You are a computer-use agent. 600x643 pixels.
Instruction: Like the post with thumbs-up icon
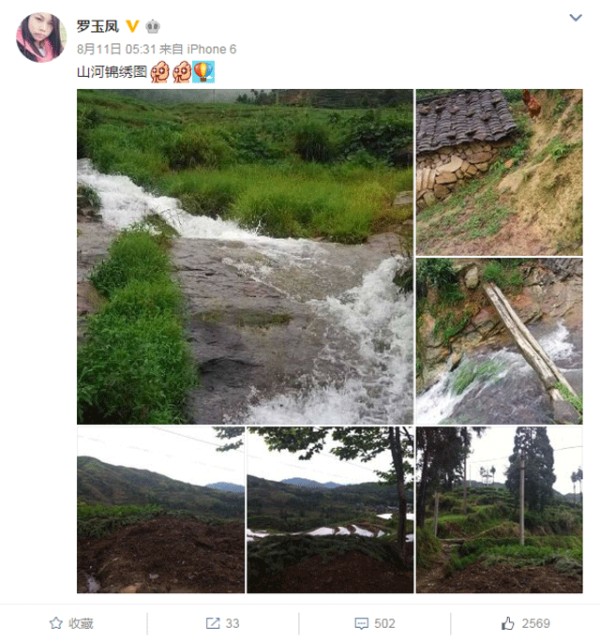[510, 622]
